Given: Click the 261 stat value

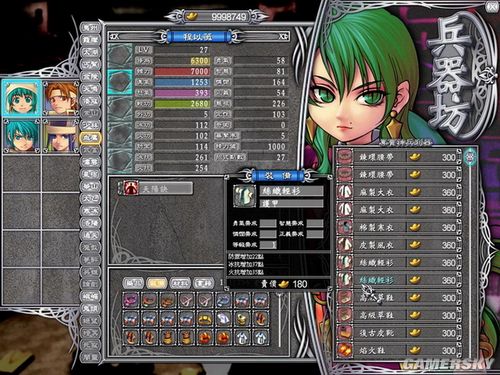Looking at the screenshot, I should tap(201, 157).
